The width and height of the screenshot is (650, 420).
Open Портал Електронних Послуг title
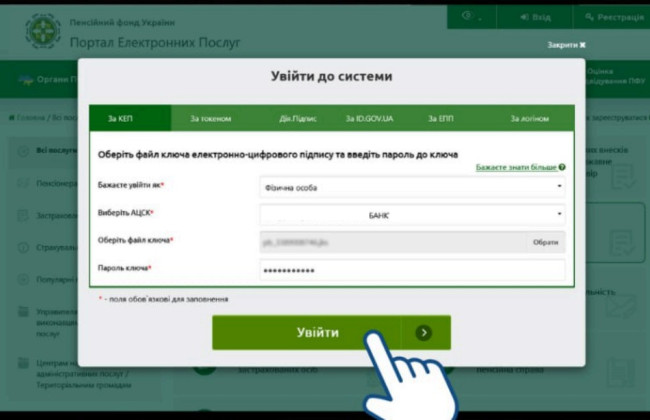coord(155,42)
